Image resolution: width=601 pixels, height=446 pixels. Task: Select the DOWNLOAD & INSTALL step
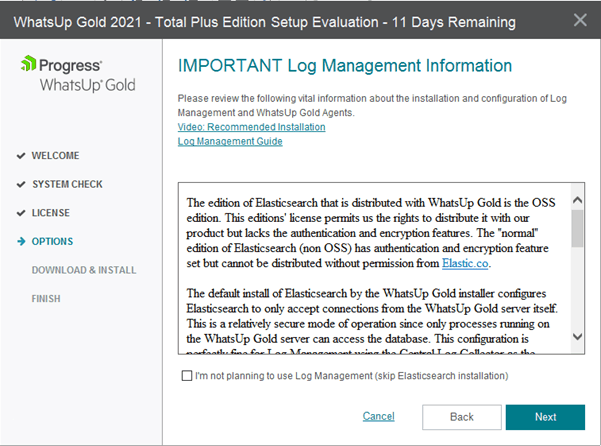[84, 270]
